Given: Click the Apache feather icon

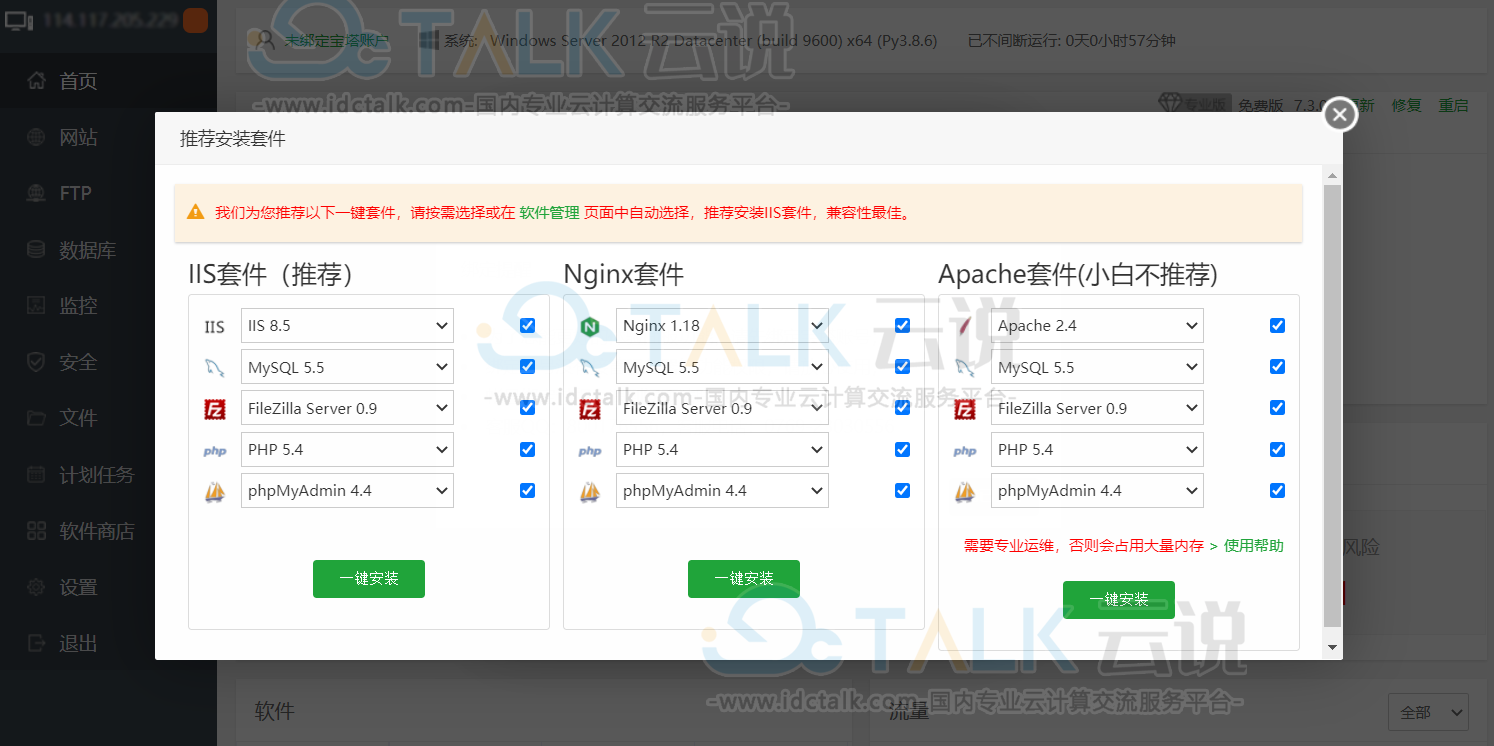Looking at the screenshot, I should point(965,327).
